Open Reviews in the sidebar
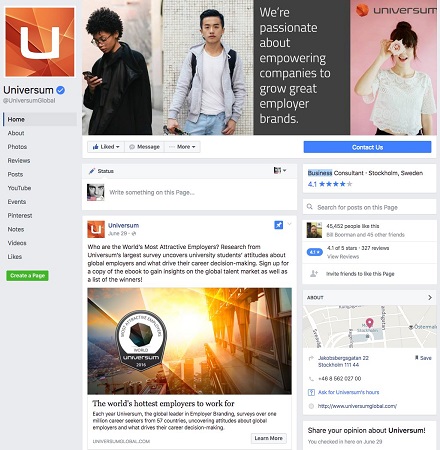Image resolution: width=440 pixels, height=450 pixels. (x=19, y=161)
